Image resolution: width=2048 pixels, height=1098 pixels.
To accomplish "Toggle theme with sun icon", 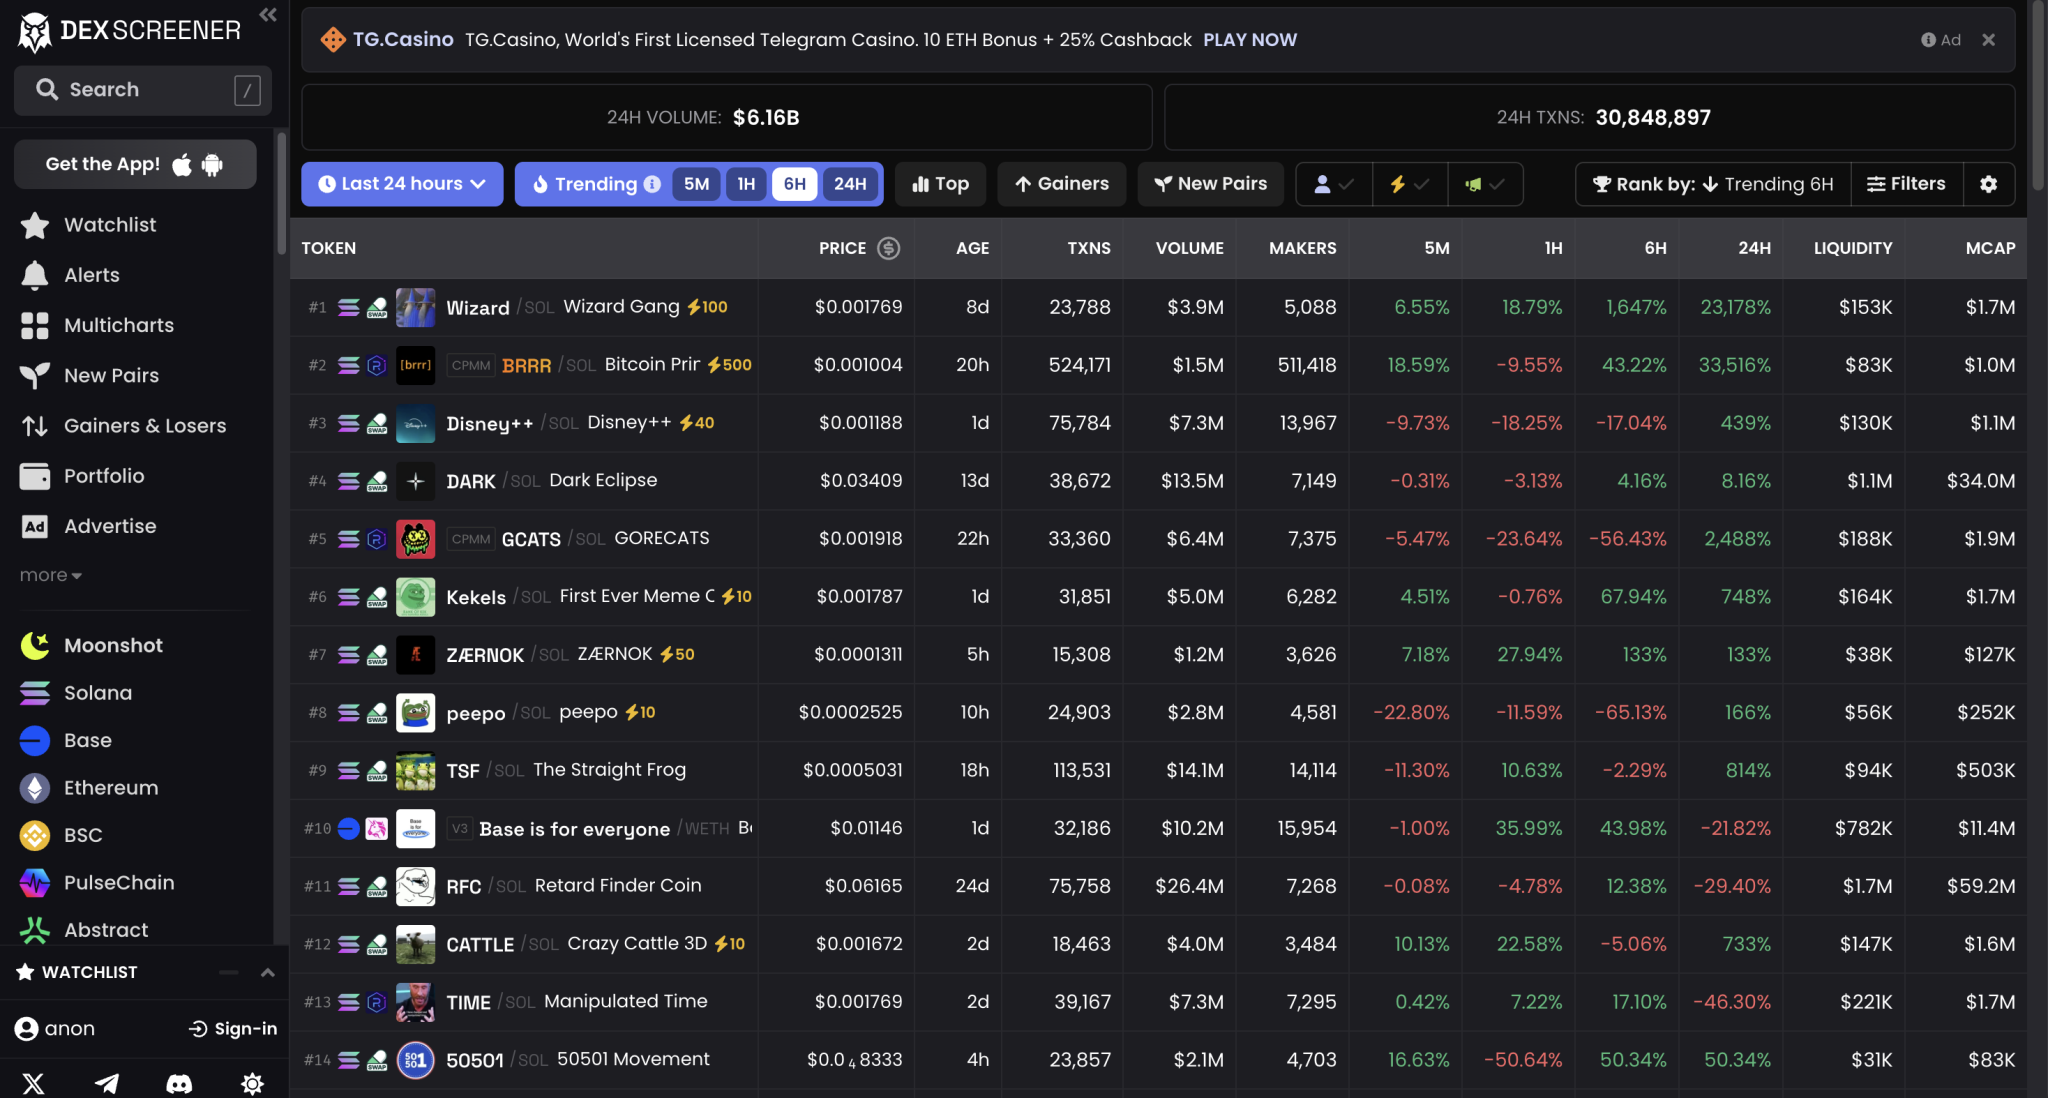I will pyautogui.click(x=252, y=1083).
